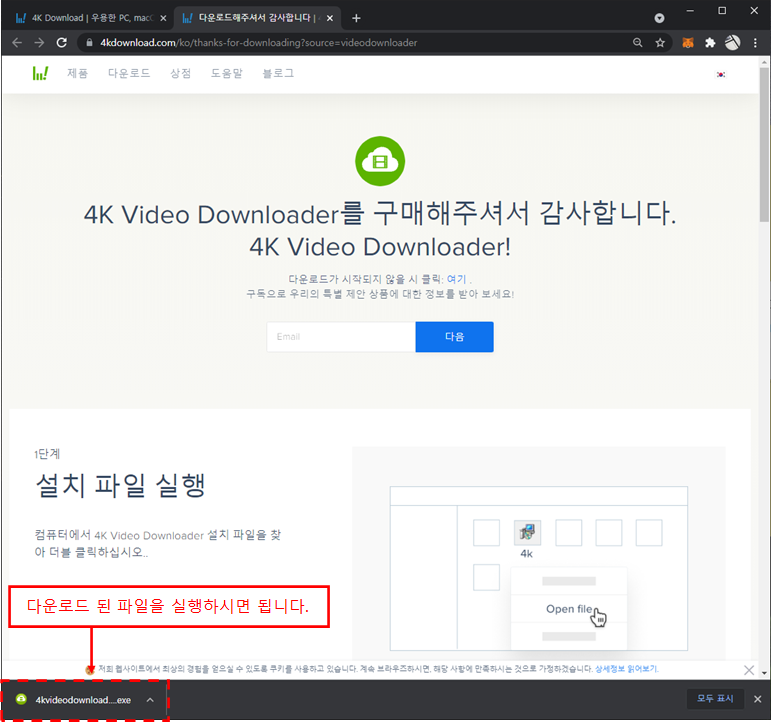Close the active 다운로드해주셔서 감사합니다 tab

[x=329, y=18]
